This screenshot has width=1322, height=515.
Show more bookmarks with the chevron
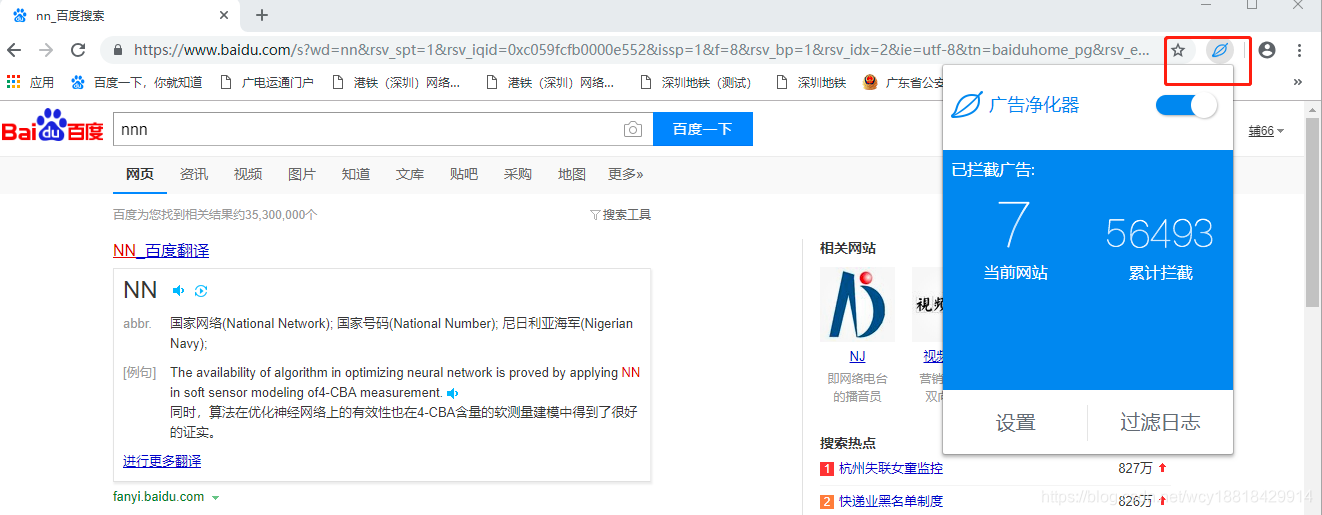click(x=1298, y=82)
